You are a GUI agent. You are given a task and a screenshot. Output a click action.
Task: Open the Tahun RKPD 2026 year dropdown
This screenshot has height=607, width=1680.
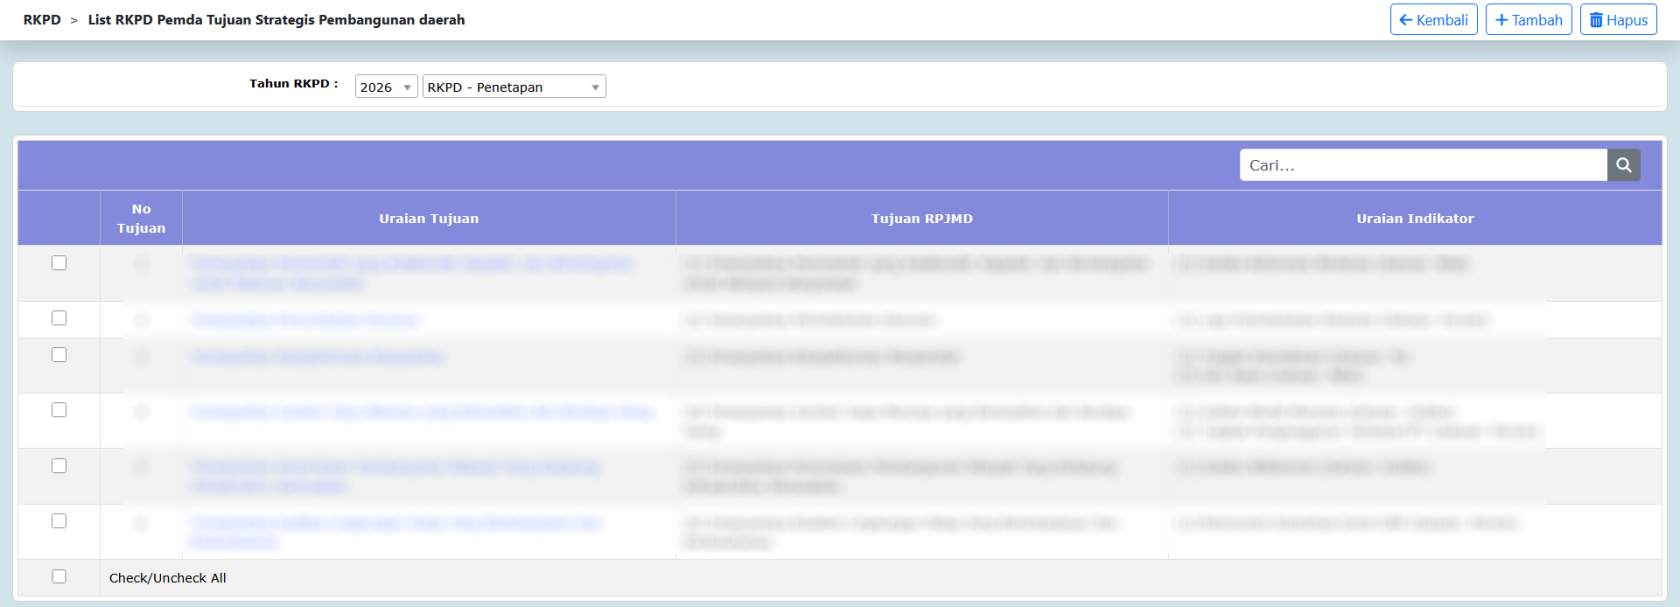(x=386, y=87)
